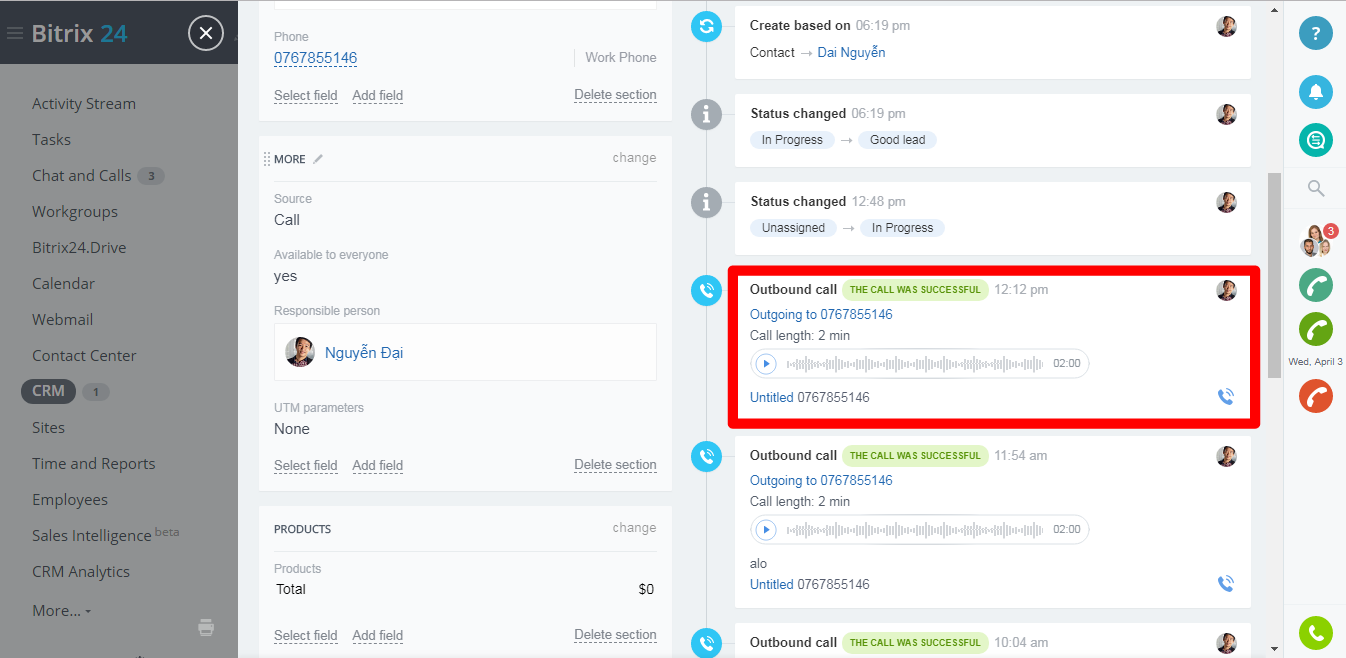Open notifications bell icon
Viewport: 1346px width, 658px height.
click(x=1316, y=91)
